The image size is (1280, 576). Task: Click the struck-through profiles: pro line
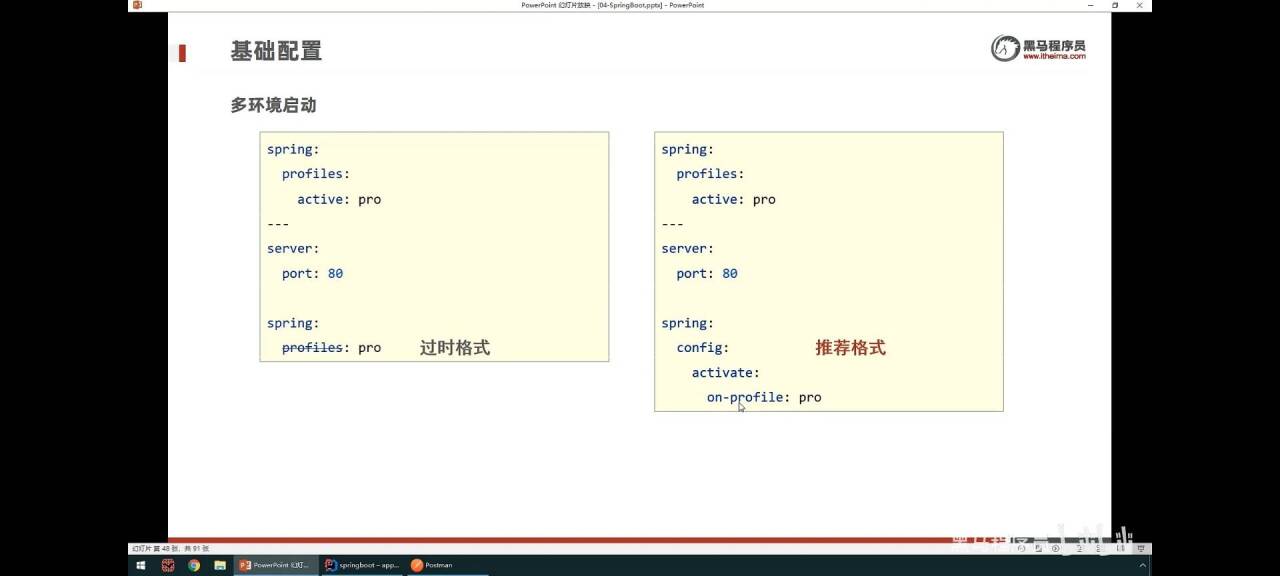331,348
